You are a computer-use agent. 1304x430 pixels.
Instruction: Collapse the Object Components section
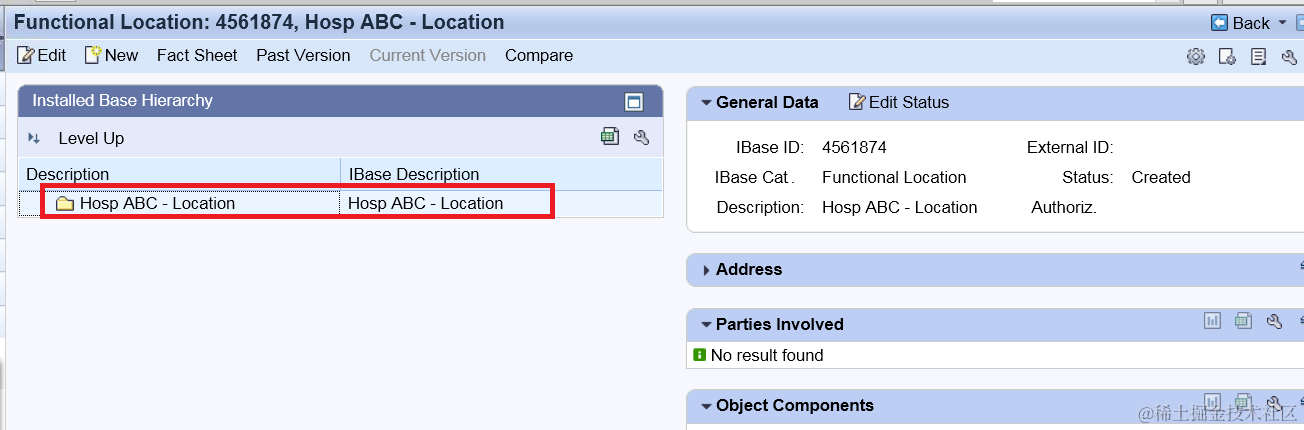point(706,405)
